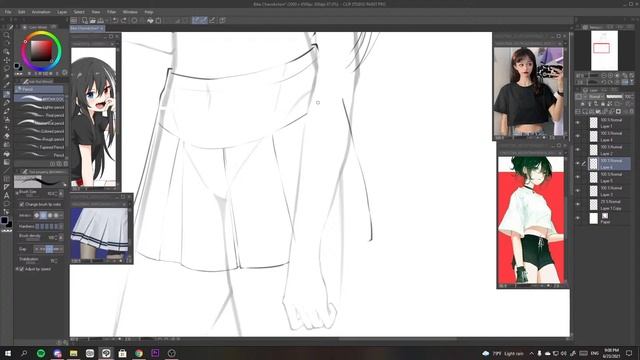Click the Redo arrow in command bar

point(123,20)
